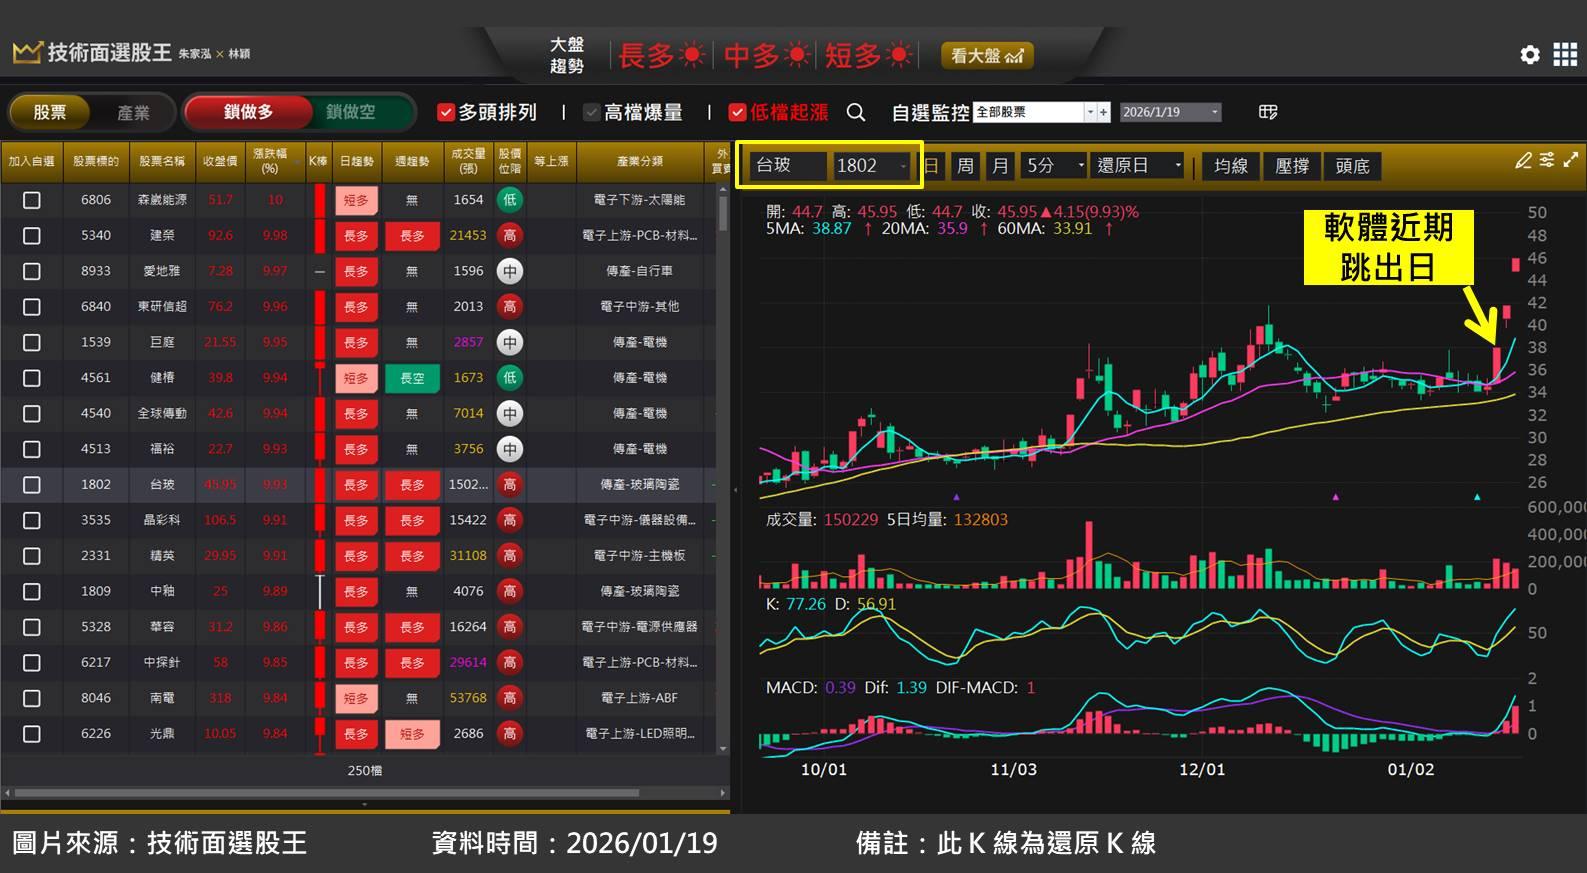Tick the watchlist box for 2331 精英
The image size is (1587, 873).
[x=32, y=556]
